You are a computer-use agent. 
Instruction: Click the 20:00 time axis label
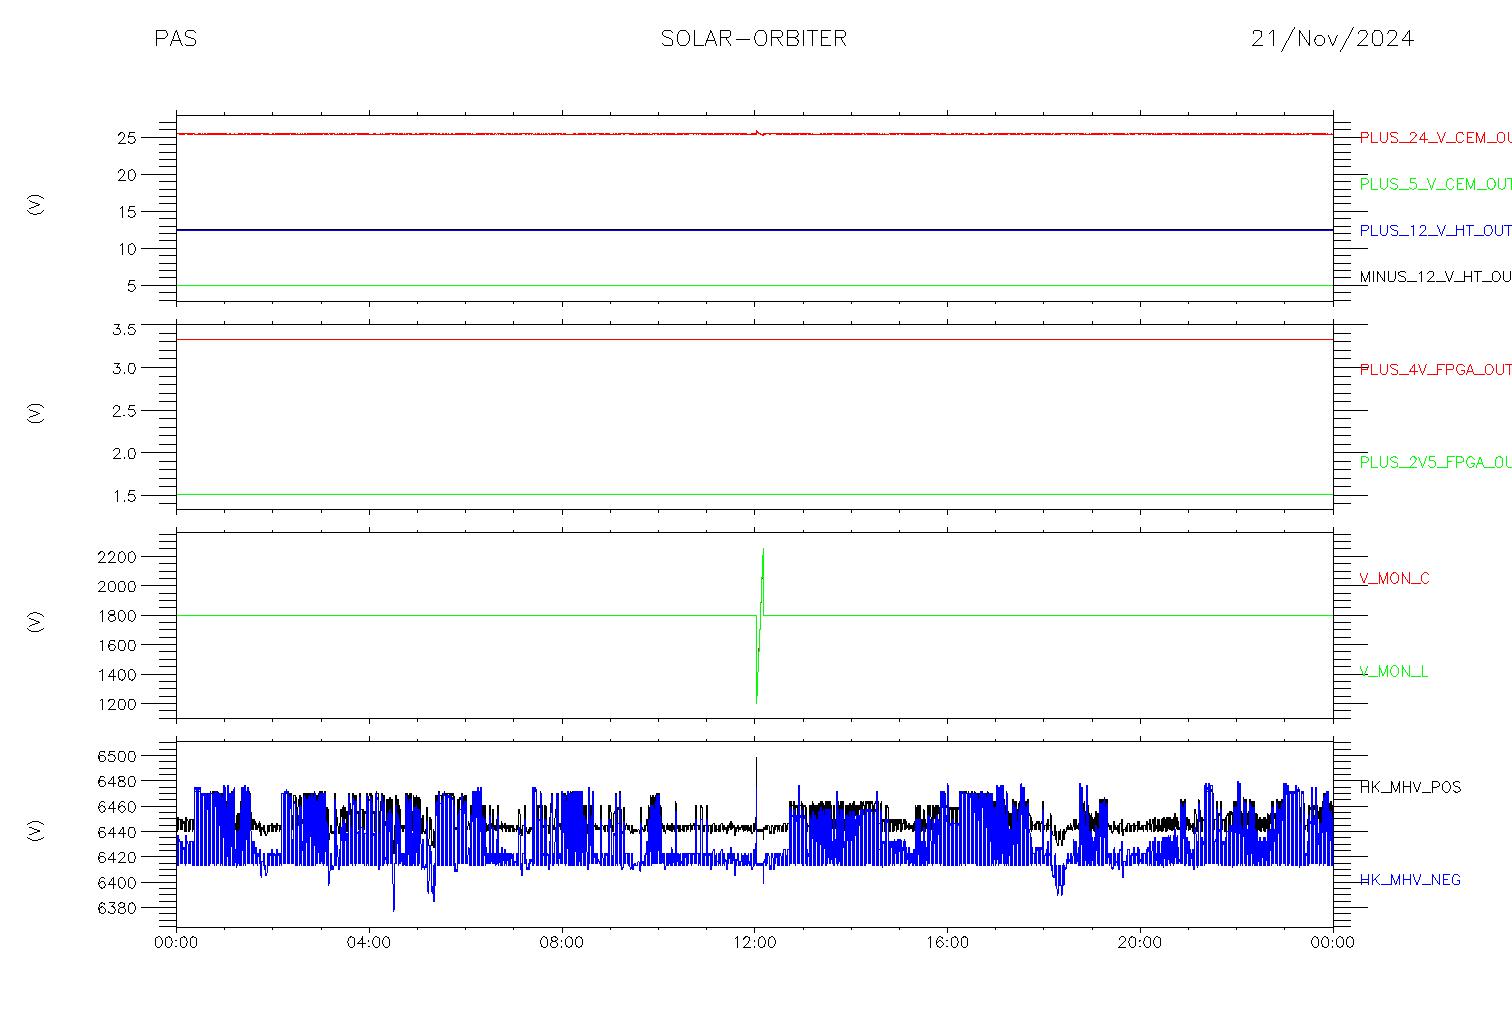[1140, 943]
